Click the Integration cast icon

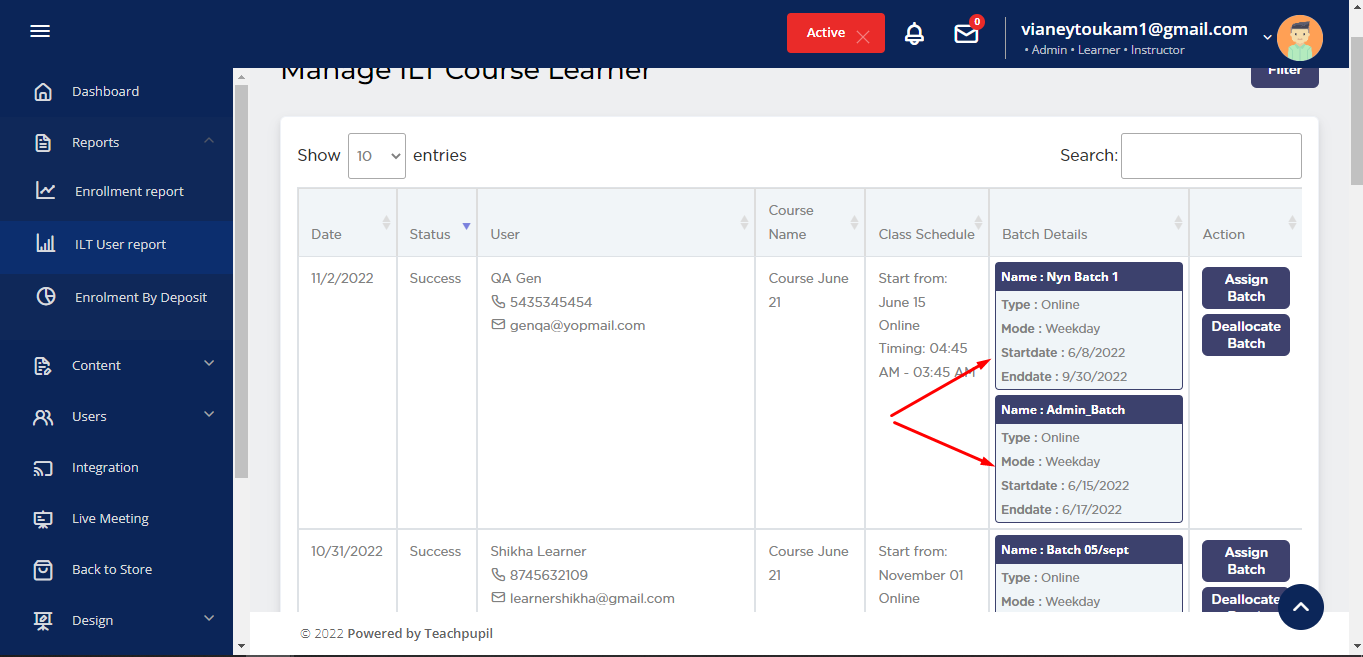43,468
